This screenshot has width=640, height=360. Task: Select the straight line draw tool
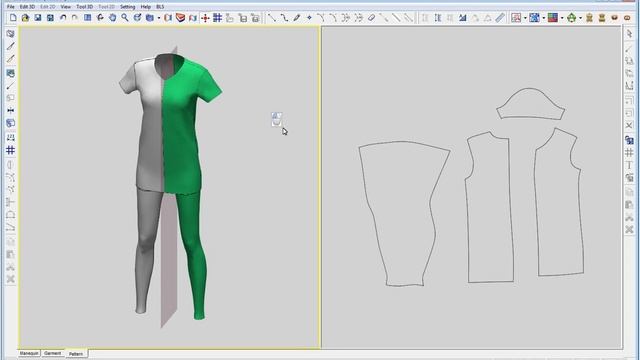pyautogui.click(x=271, y=18)
